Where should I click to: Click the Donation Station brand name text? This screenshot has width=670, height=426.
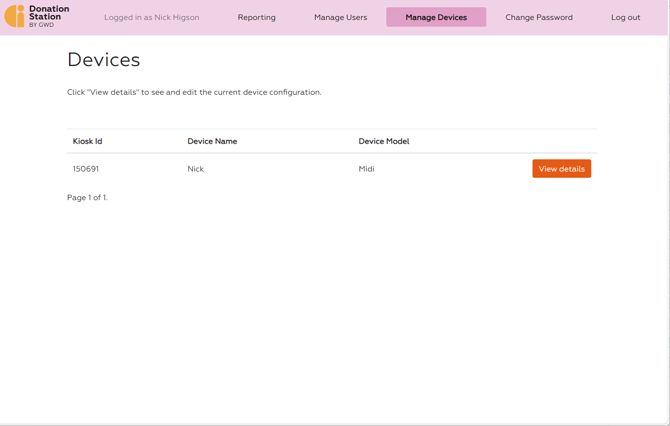[49, 13]
